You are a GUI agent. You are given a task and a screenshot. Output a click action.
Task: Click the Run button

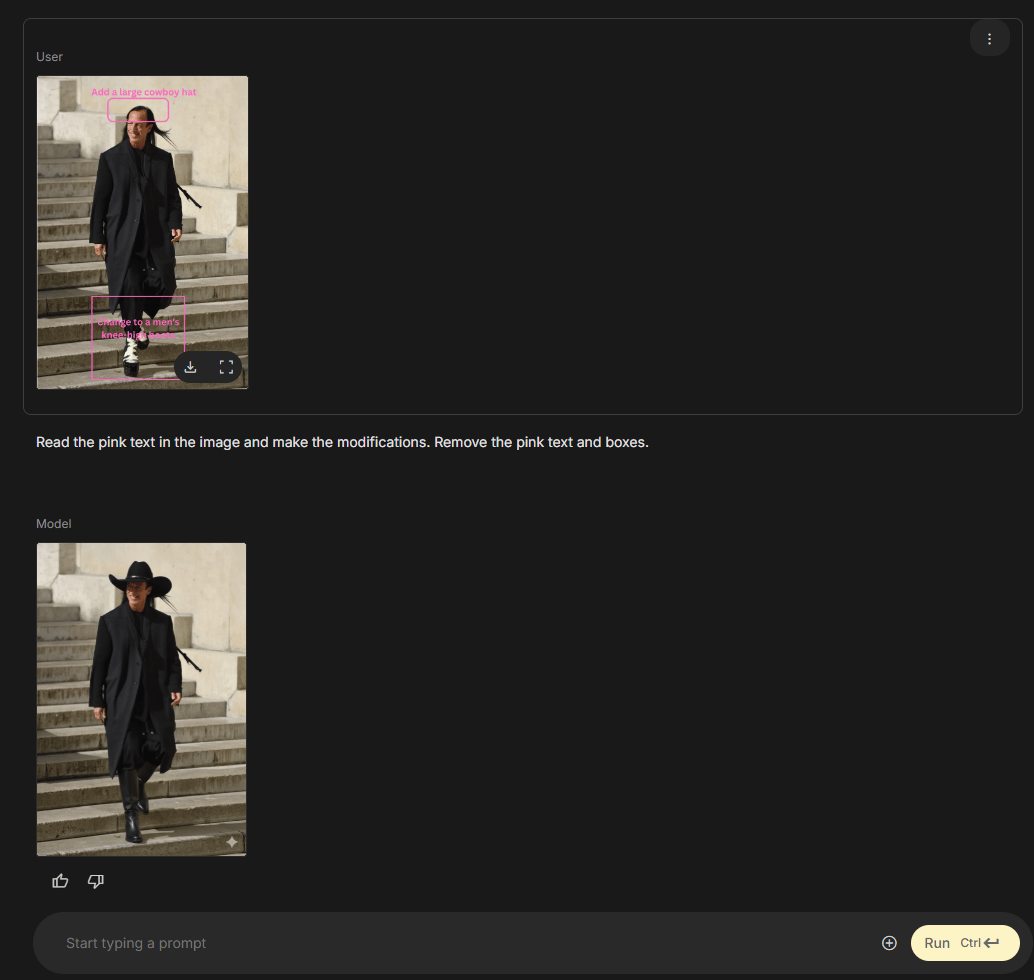tap(965, 943)
